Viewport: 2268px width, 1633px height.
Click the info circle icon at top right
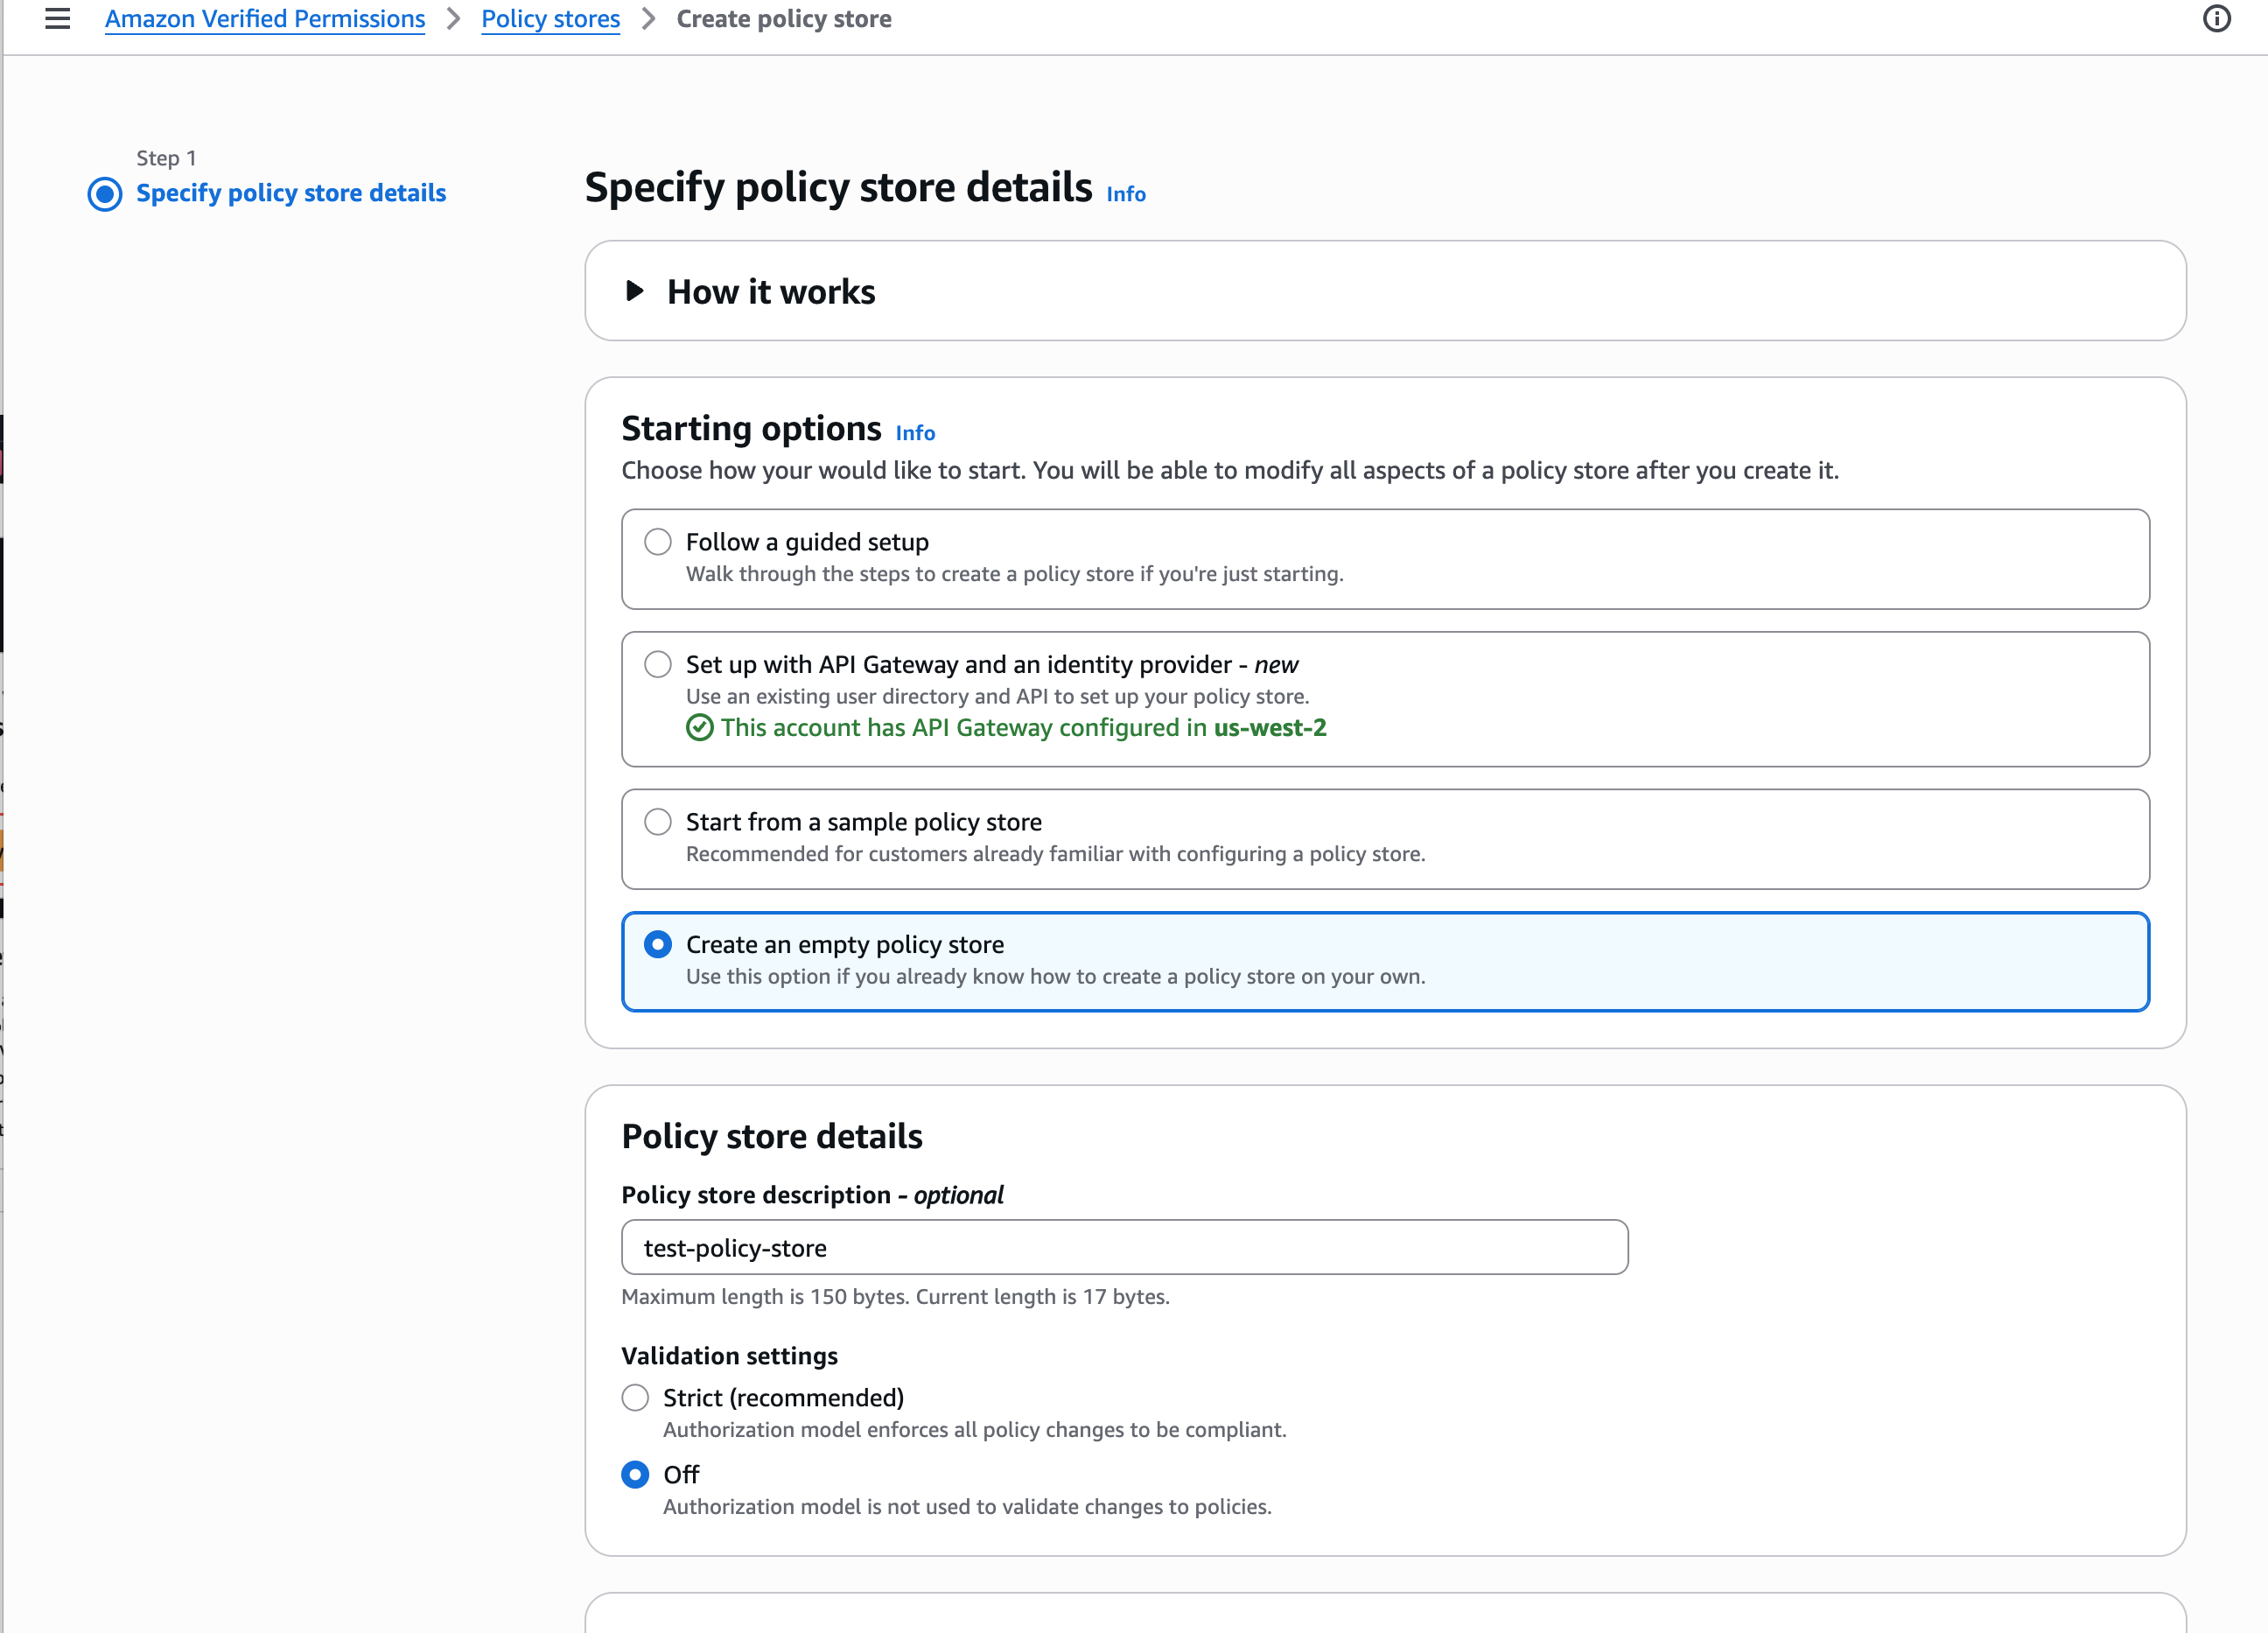(x=2216, y=19)
